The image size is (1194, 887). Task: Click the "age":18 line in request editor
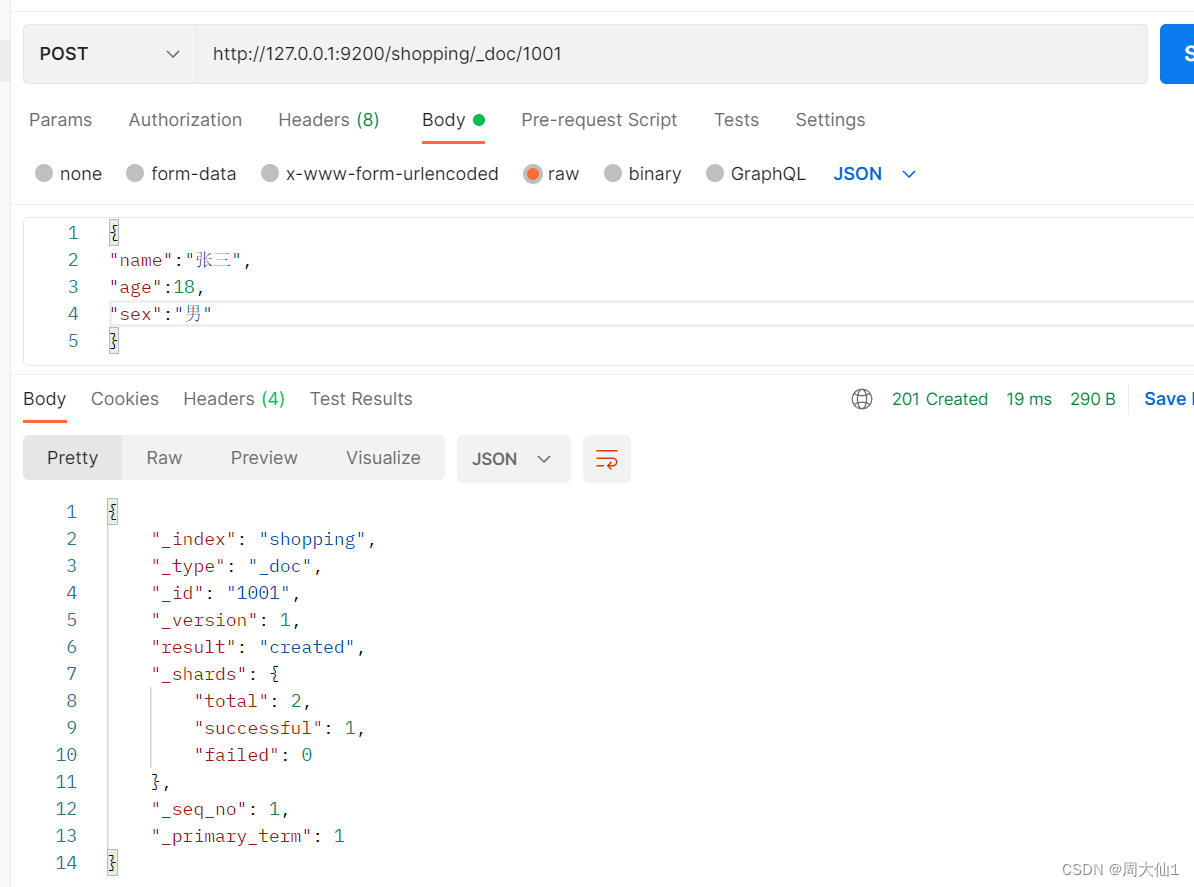(x=157, y=287)
